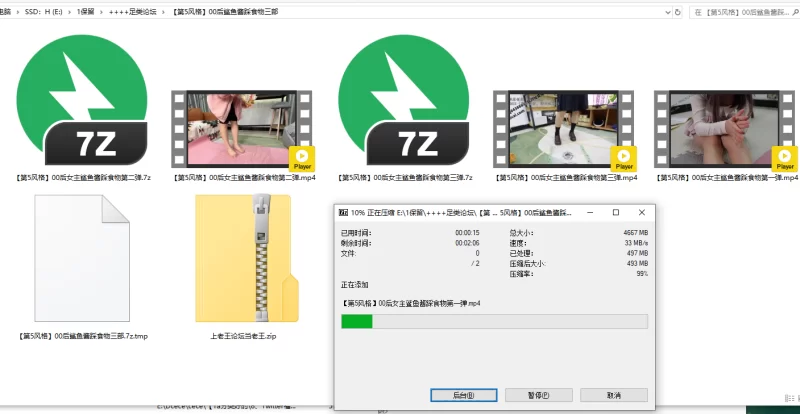Click the 已处理 label
The width and height of the screenshot is (800, 414).
click(x=521, y=253)
